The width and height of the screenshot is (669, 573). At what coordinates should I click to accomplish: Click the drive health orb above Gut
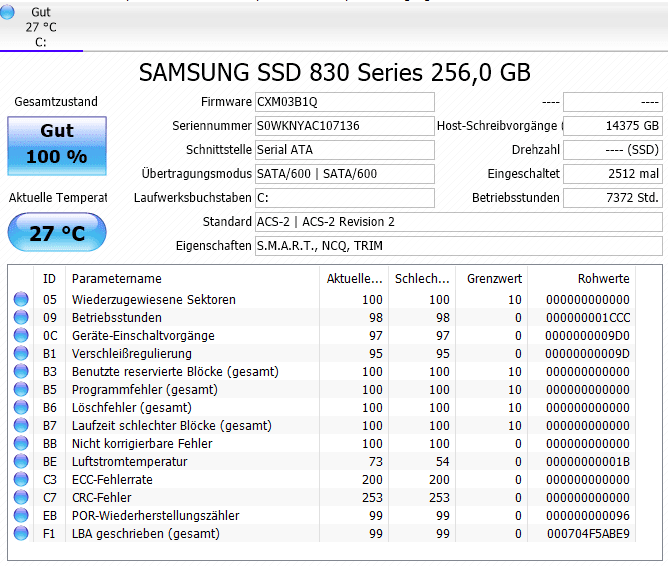pyautogui.click(x=8, y=12)
